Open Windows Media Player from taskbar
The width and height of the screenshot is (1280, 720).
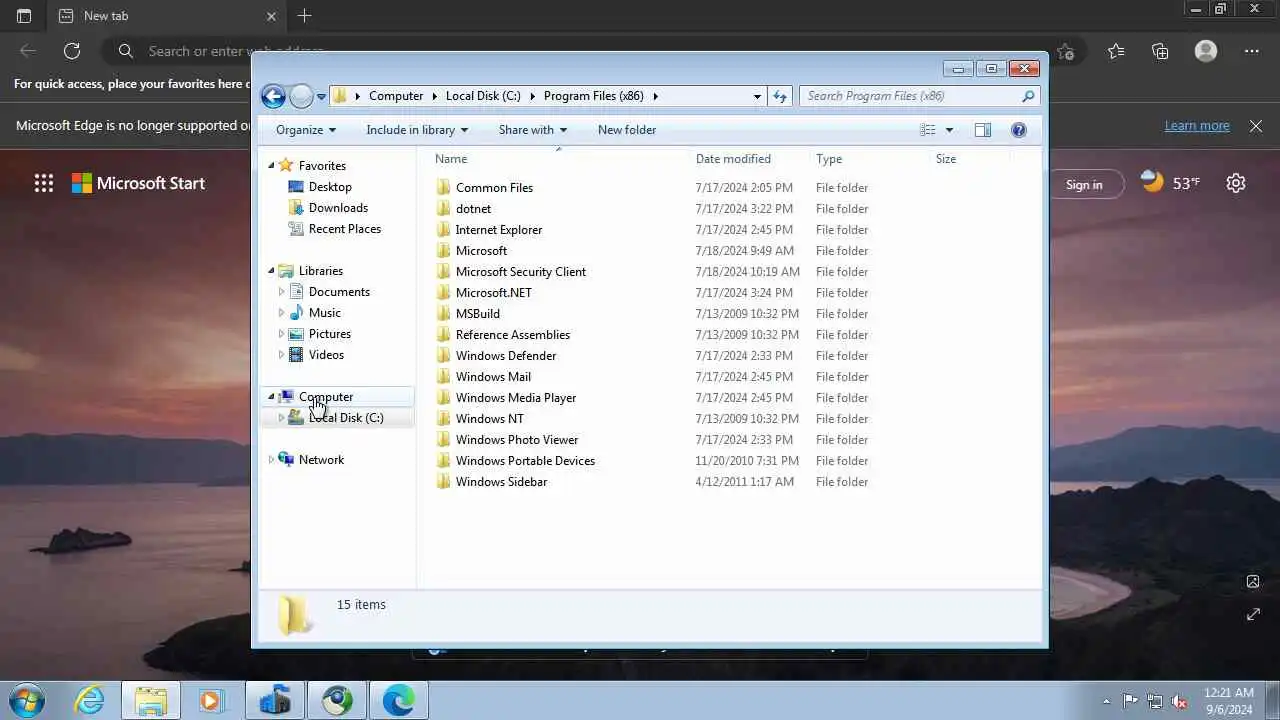point(211,701)
